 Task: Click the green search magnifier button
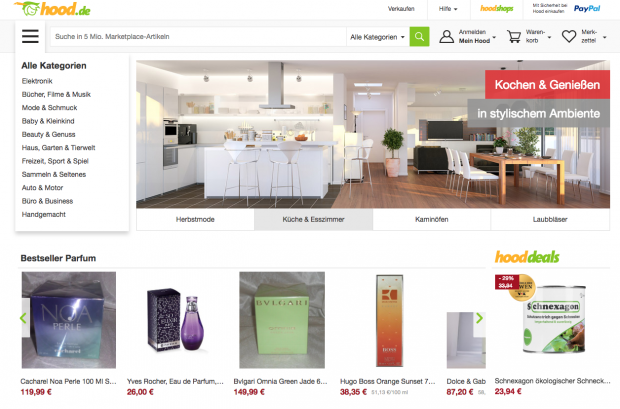pyautogui.click(x=419, y=37)
